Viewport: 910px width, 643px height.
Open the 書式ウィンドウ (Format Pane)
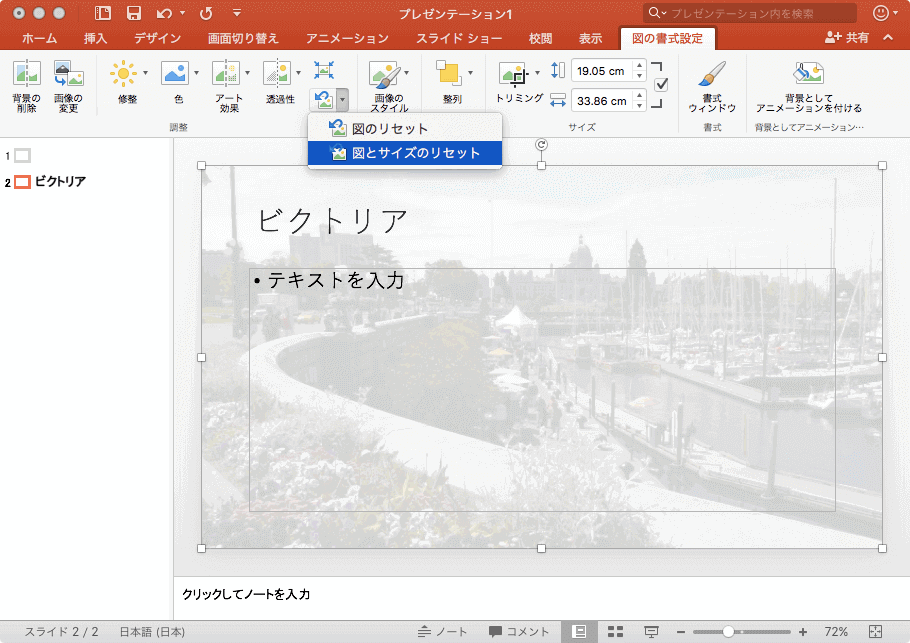point(711,76)
